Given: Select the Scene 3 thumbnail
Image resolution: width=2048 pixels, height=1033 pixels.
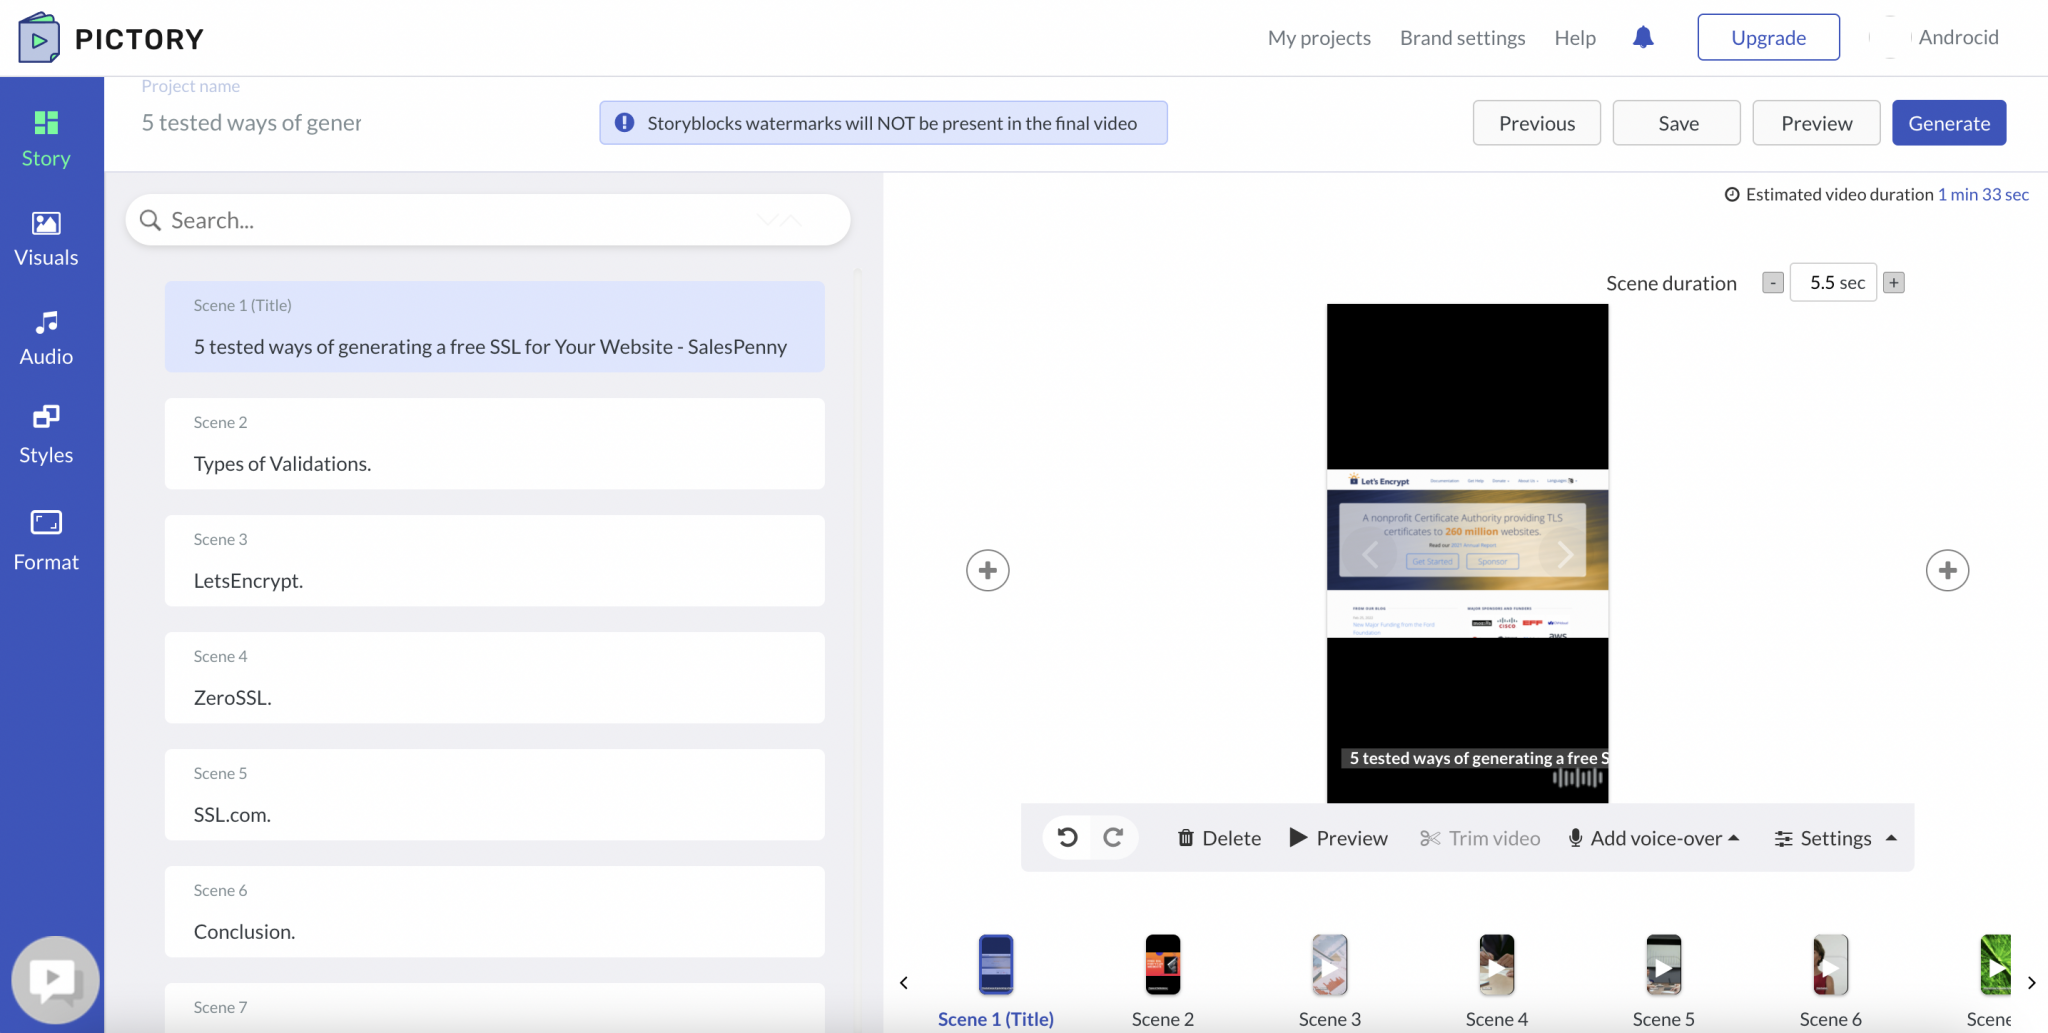Looking at the screenshot, I should click(1330, 965).
